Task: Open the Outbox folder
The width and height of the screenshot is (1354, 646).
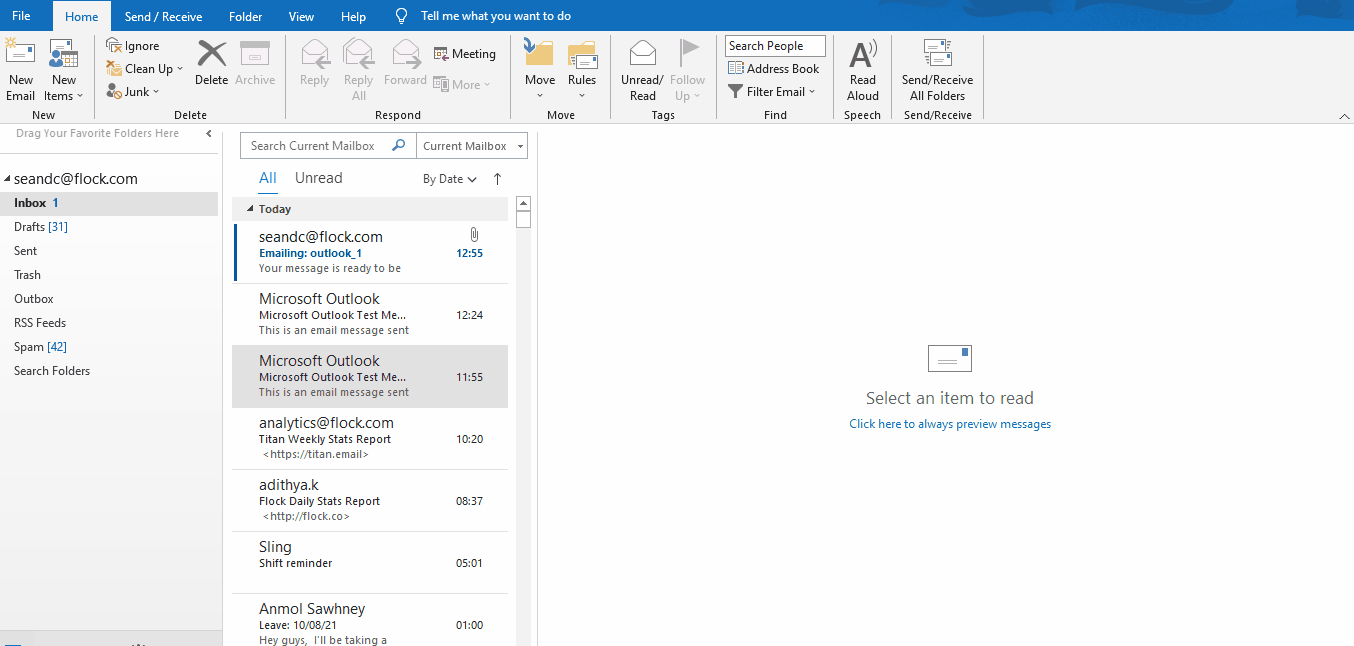Action: pyautogui.click(x=109, y=299)
